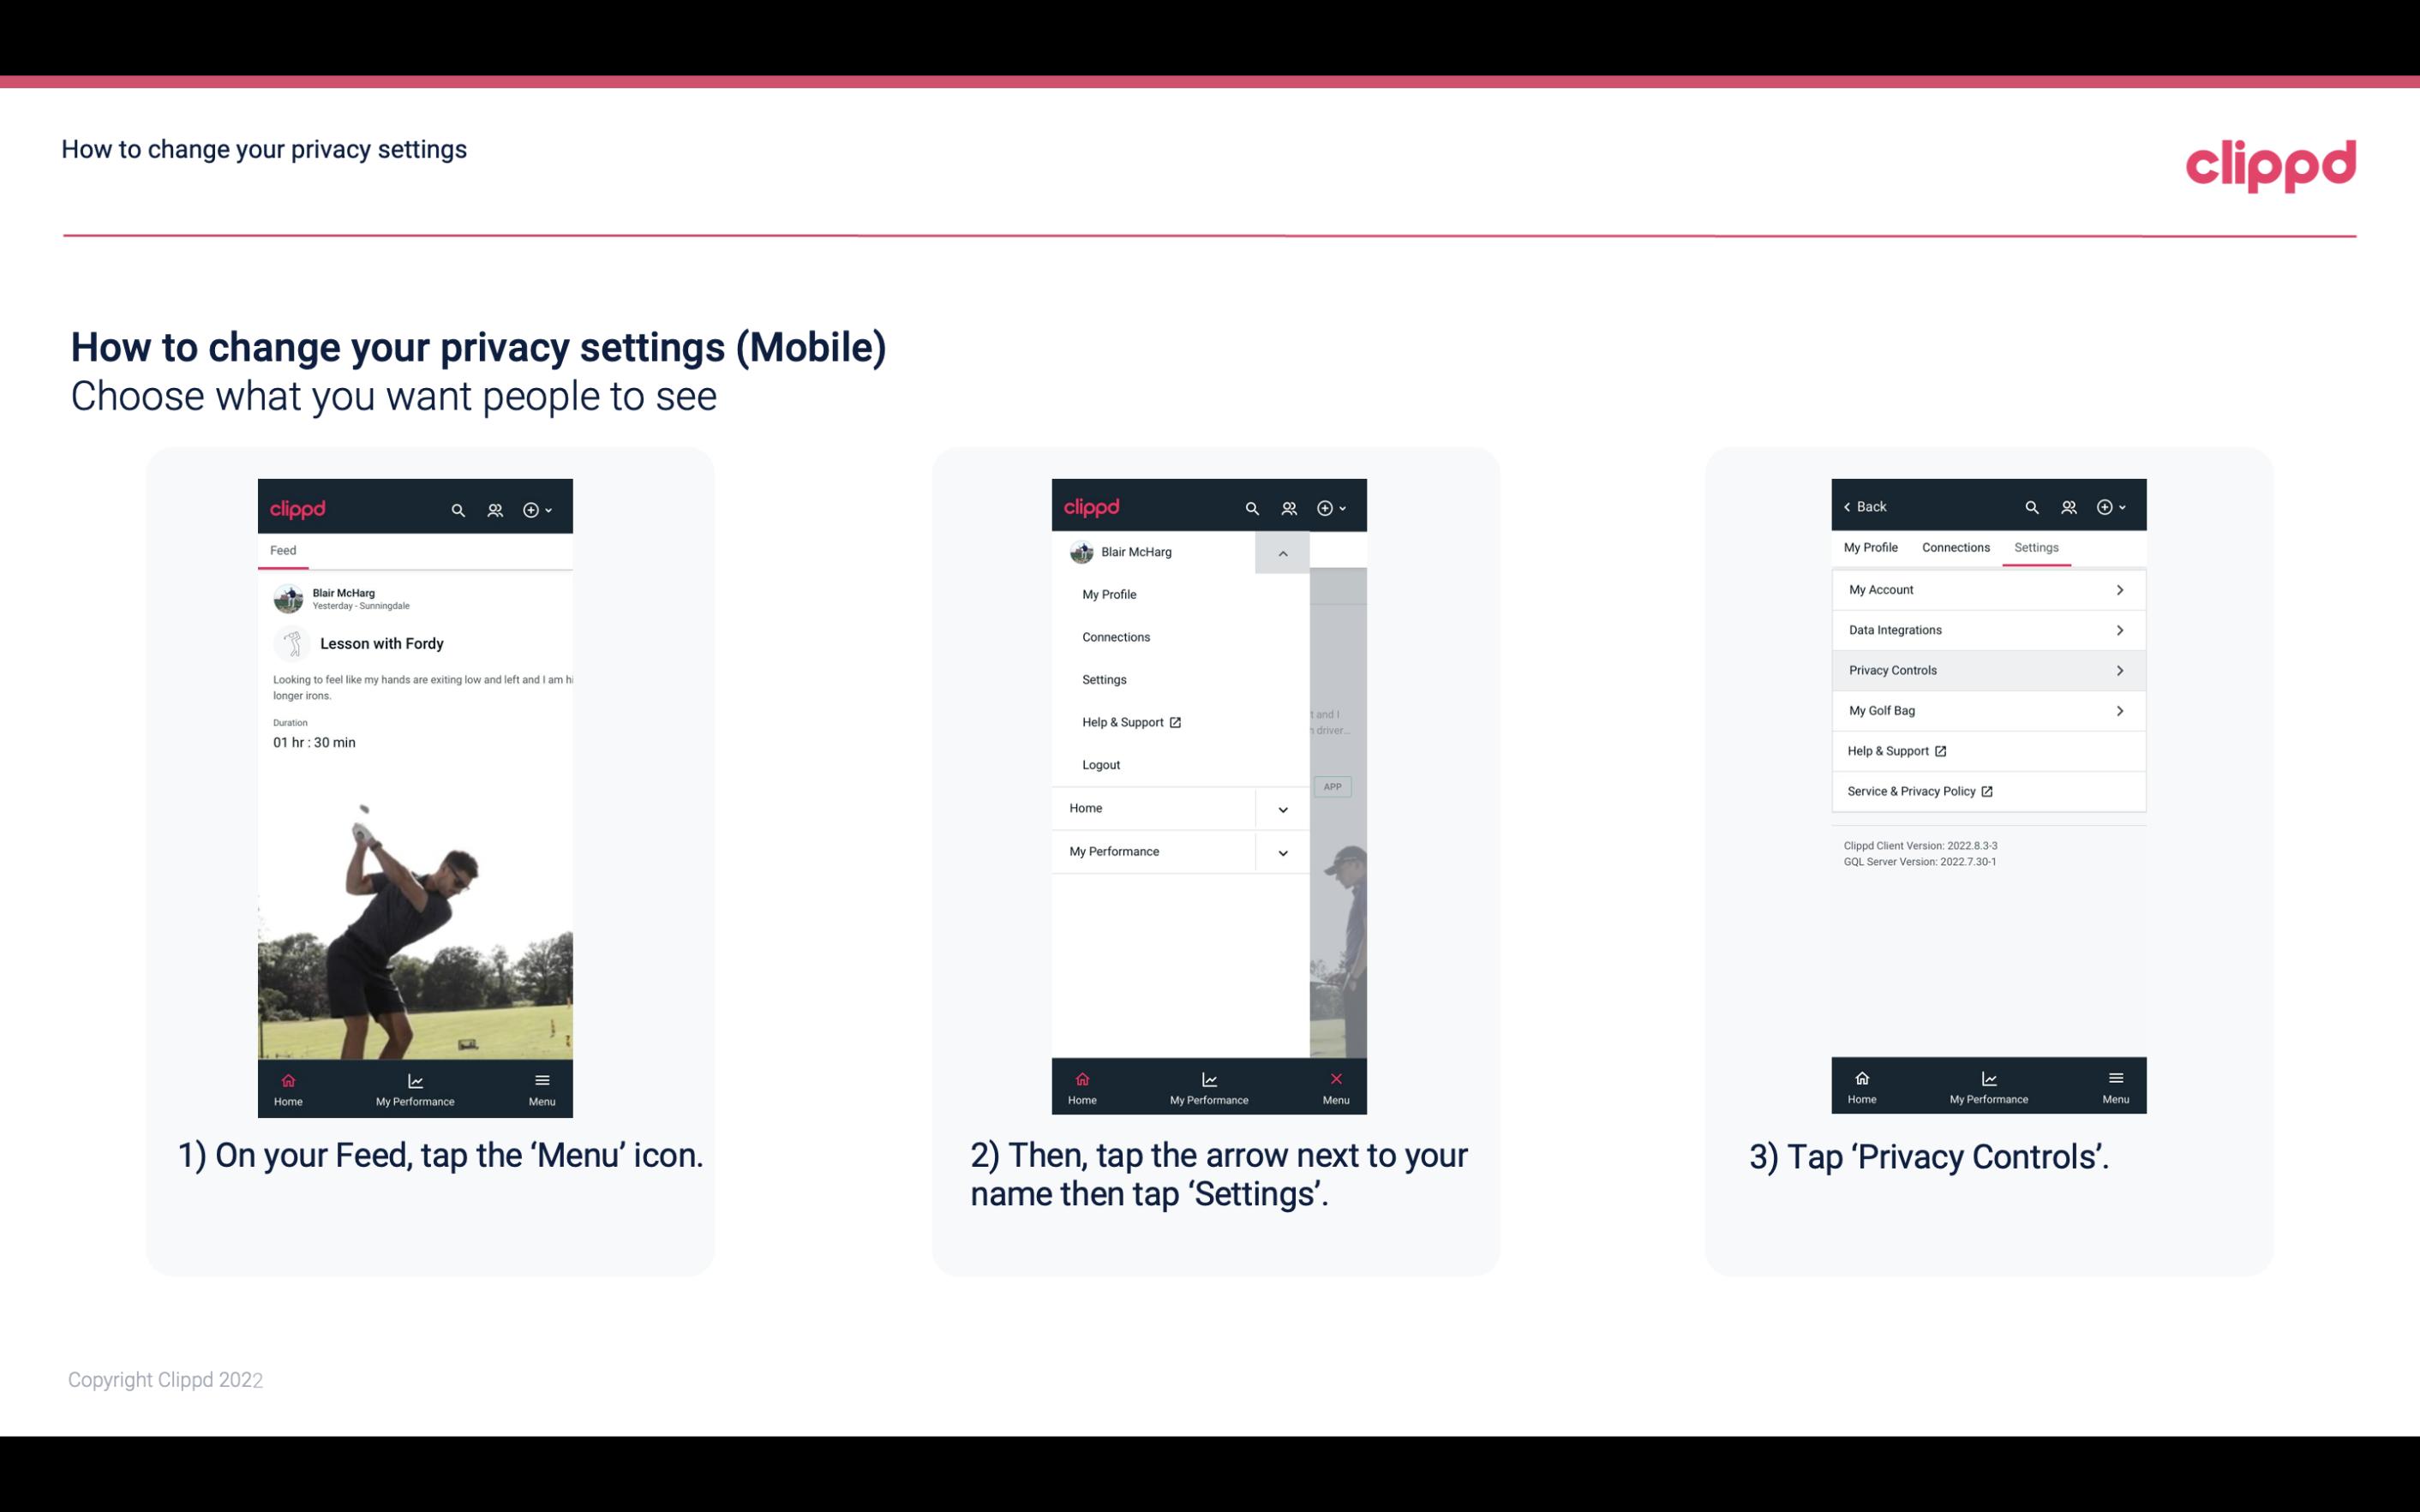Open Privacy Controls in settings menu

(x=1986, y=669)
